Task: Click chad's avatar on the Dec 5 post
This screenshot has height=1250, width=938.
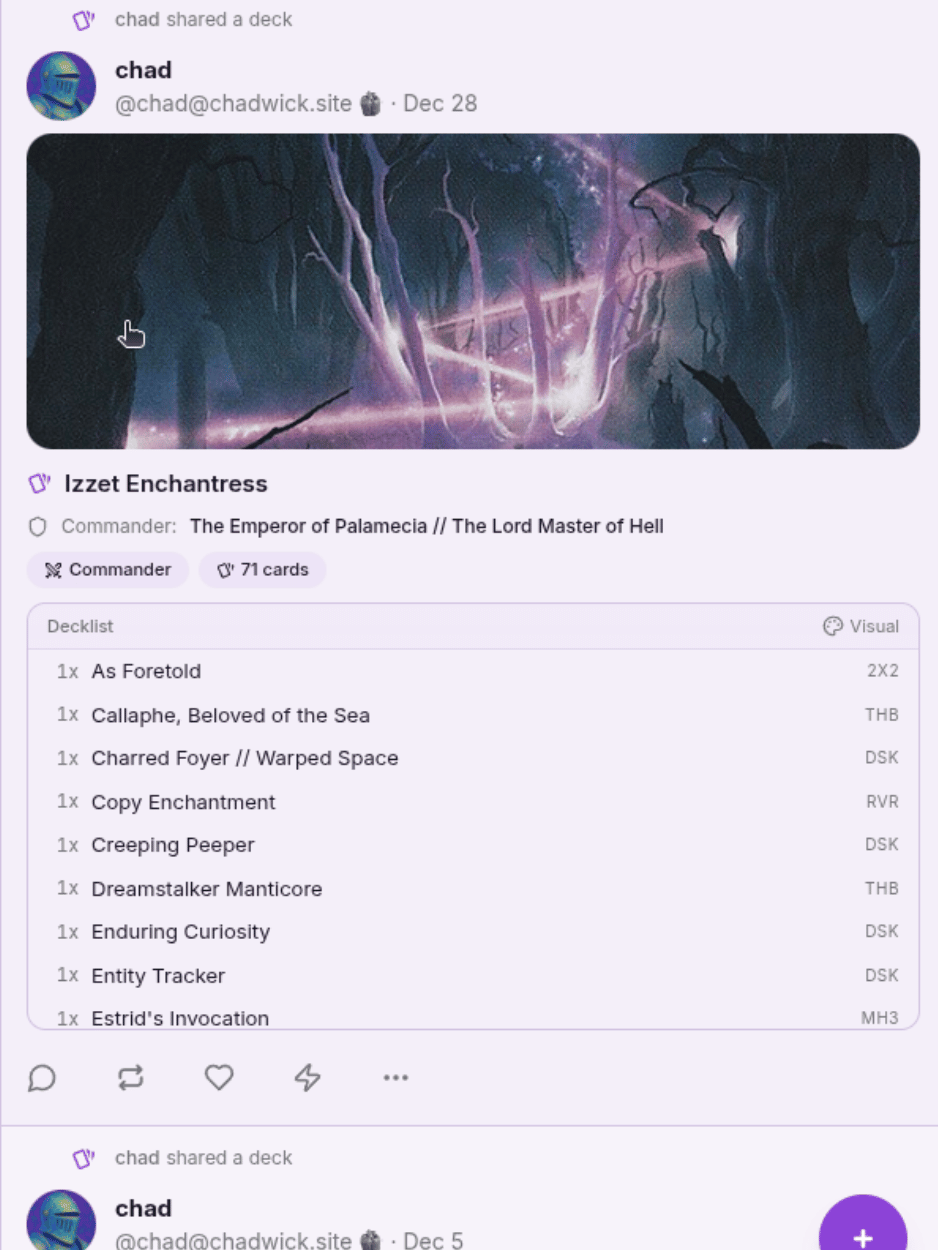Action: coord(61,1220)
